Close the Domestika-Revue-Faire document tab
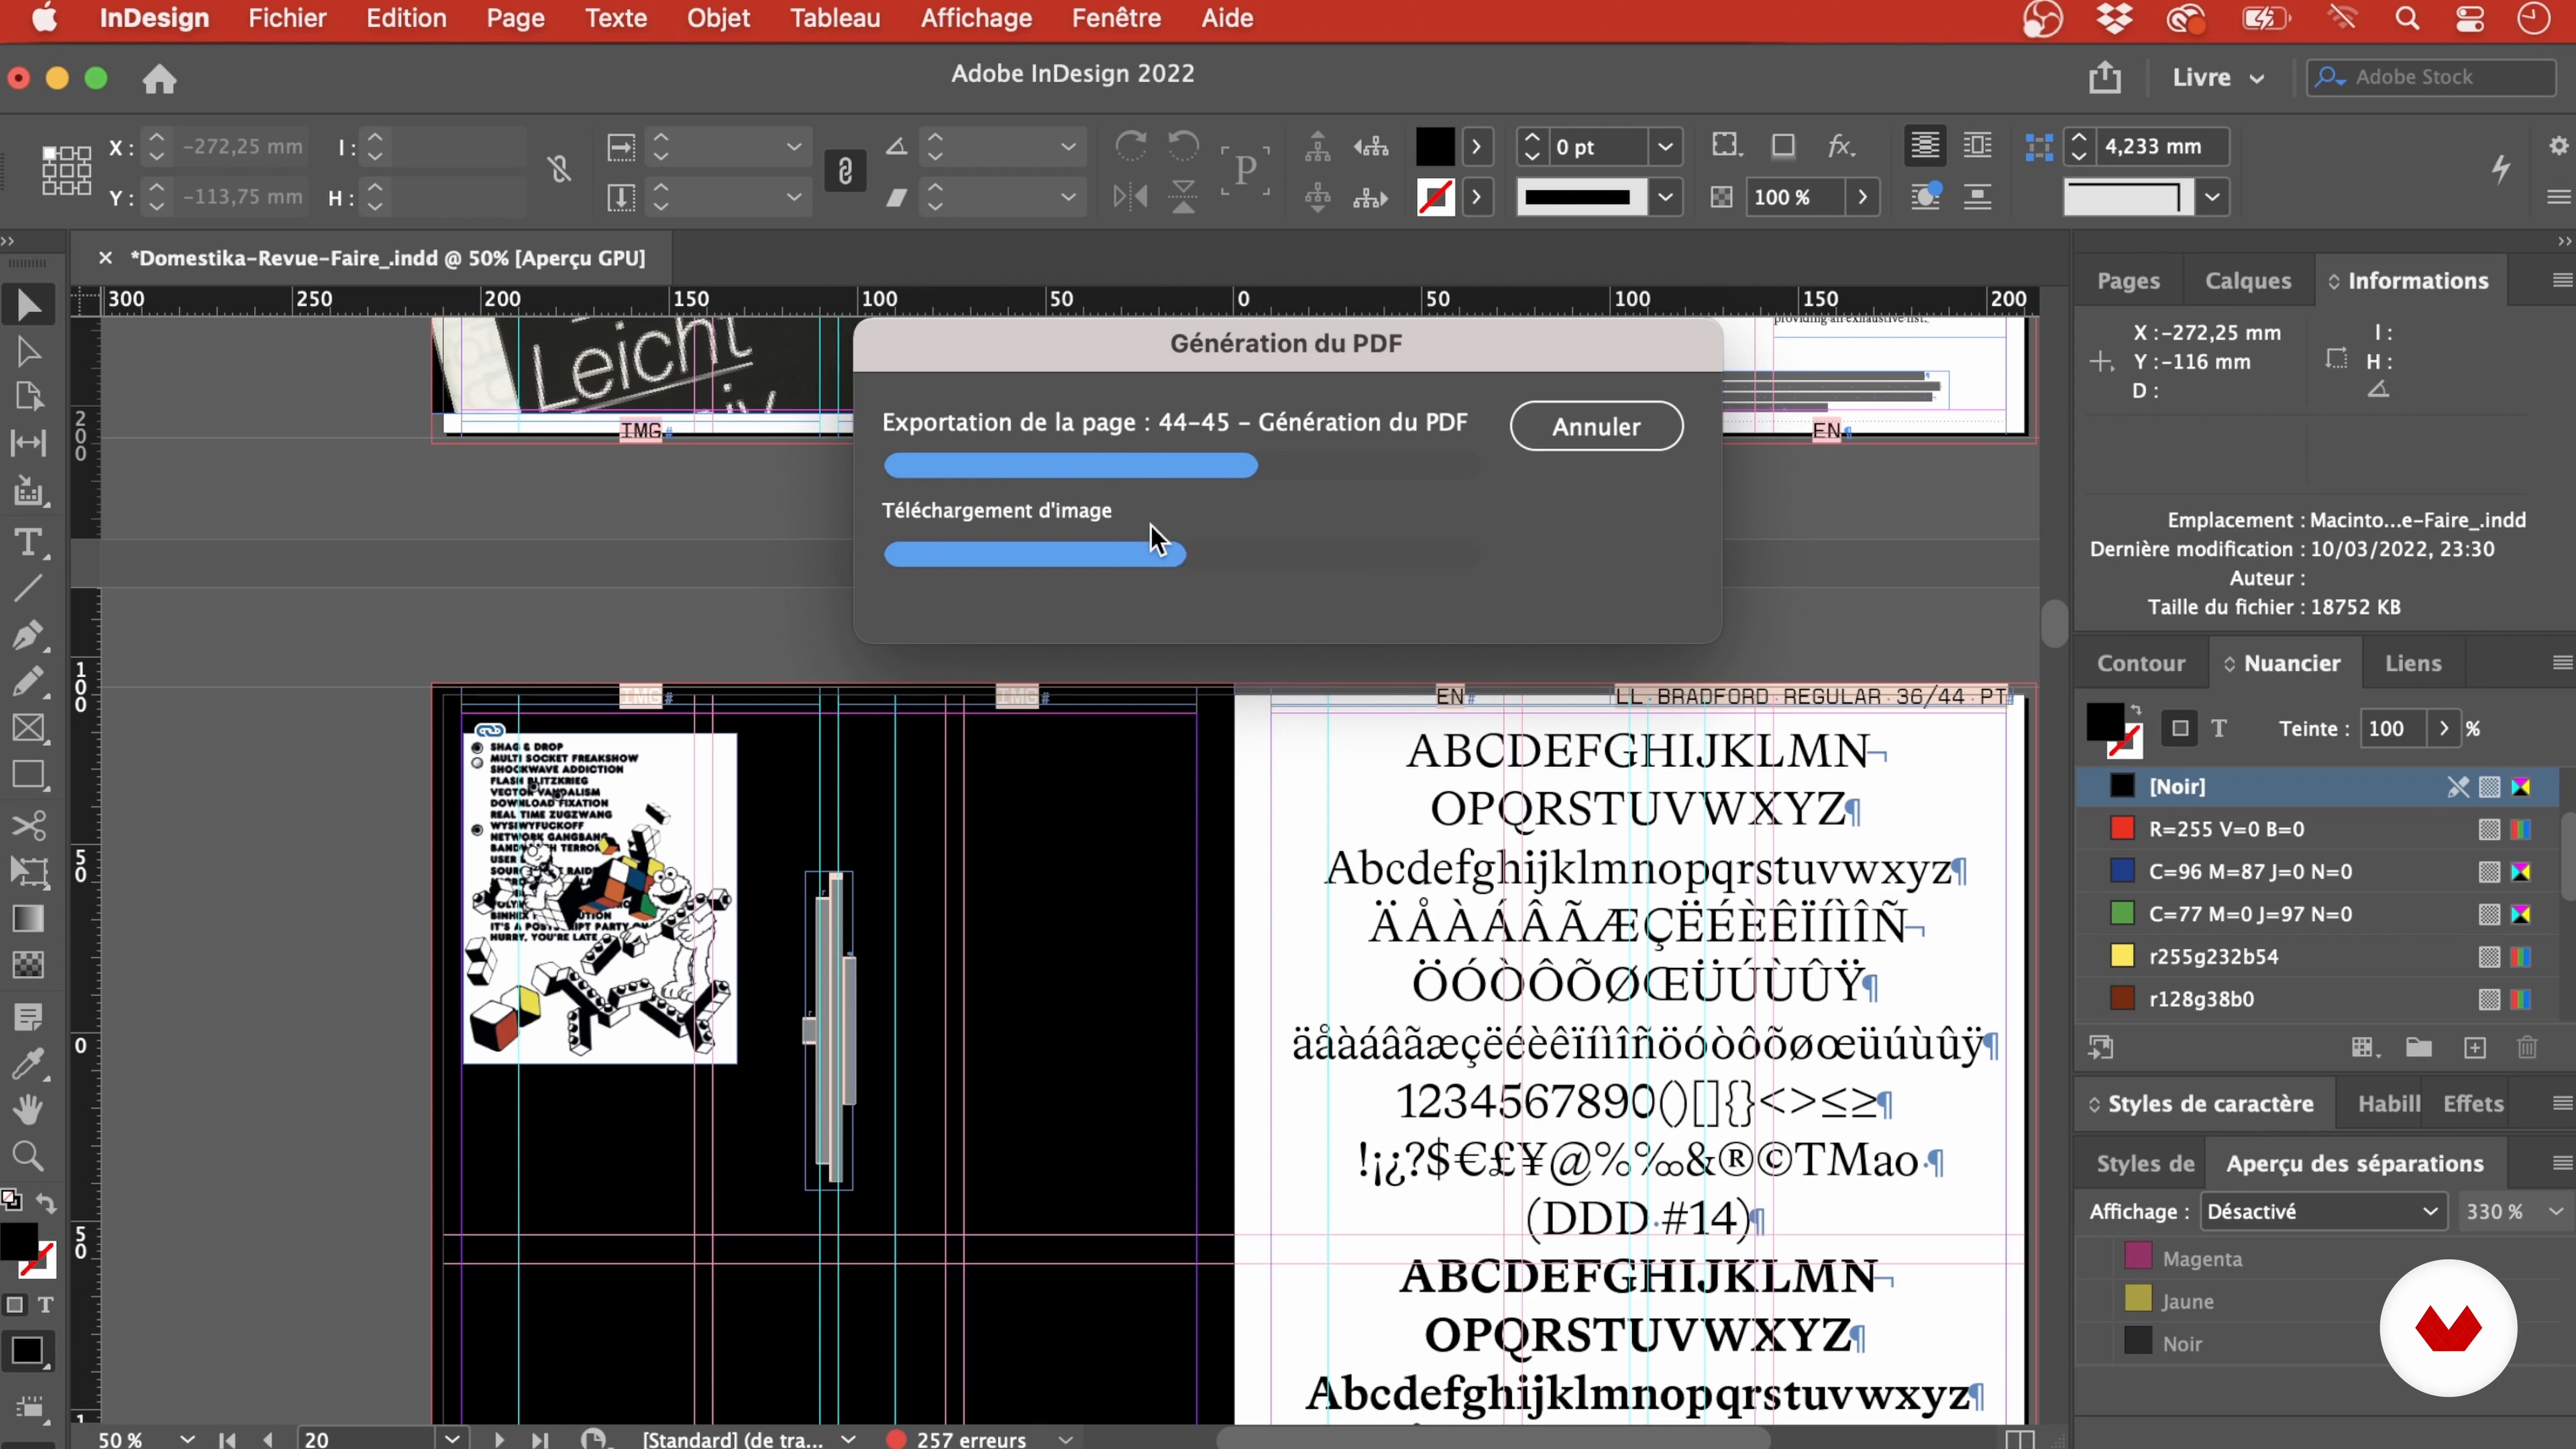Screen dimensions: 2576x1449 [x=105, y=258]
